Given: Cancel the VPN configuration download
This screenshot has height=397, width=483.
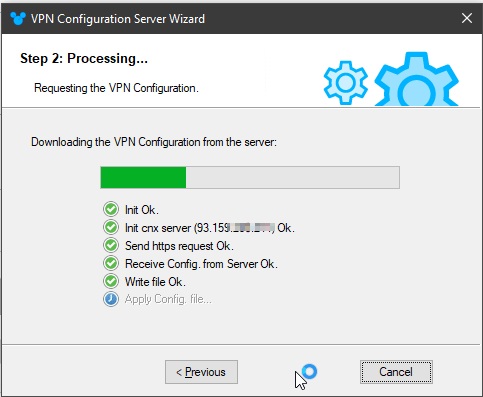Looking at the screenshot, I should click(x=396, y=372).
